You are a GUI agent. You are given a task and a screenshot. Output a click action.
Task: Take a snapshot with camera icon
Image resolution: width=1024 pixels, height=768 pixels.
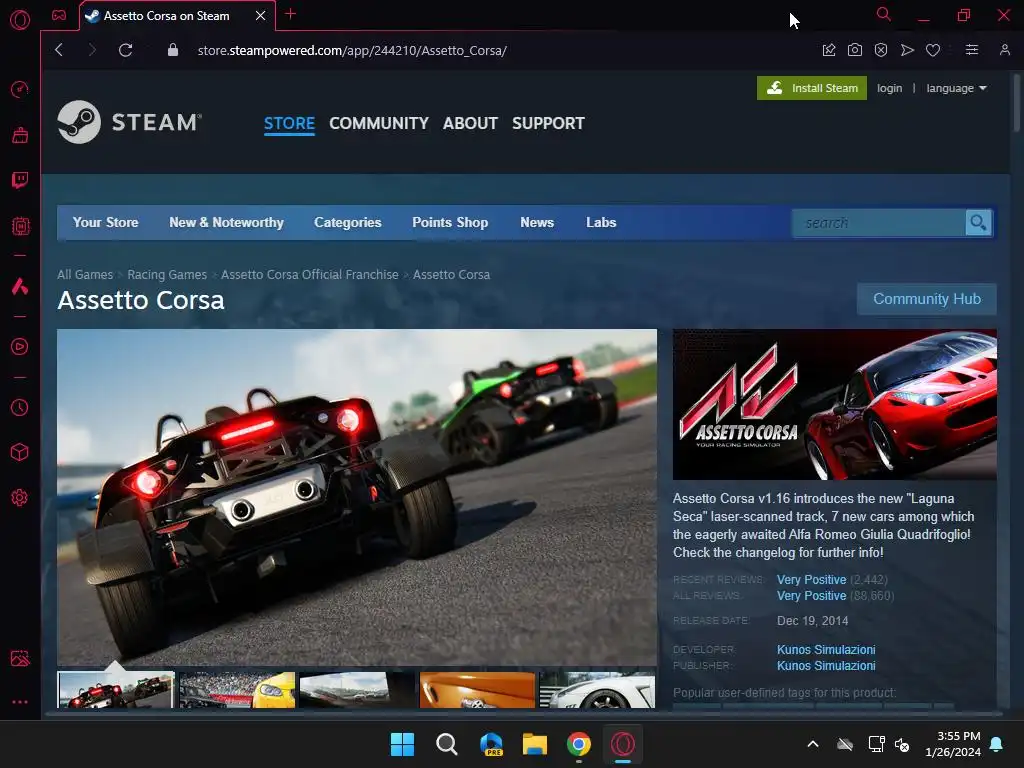[x=854, y=50]
